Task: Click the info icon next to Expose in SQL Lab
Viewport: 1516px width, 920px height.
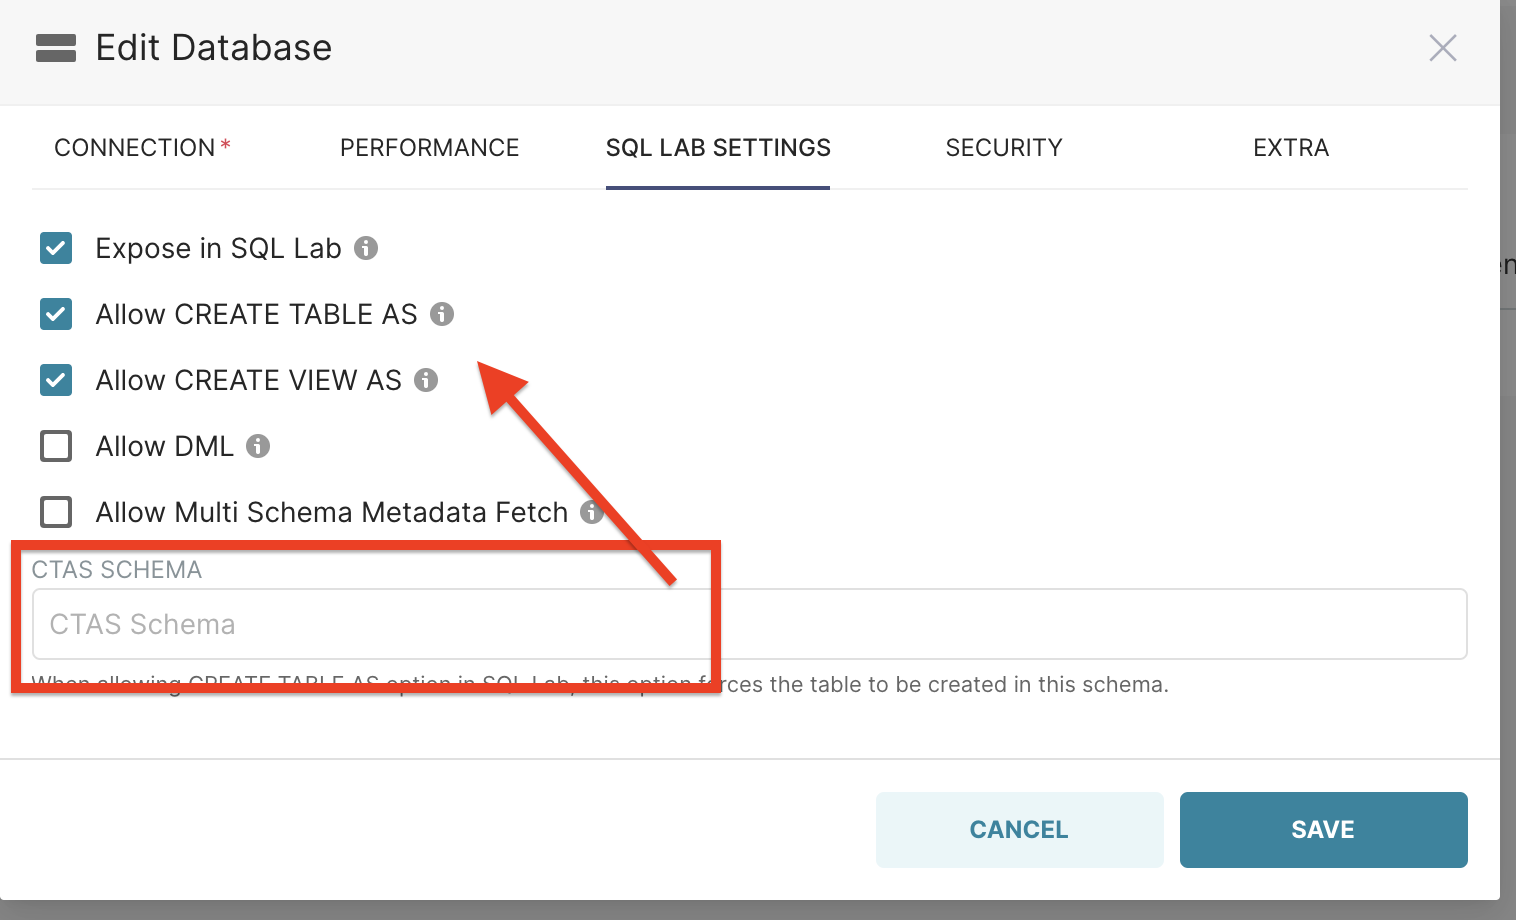Action: click(366, 248)
